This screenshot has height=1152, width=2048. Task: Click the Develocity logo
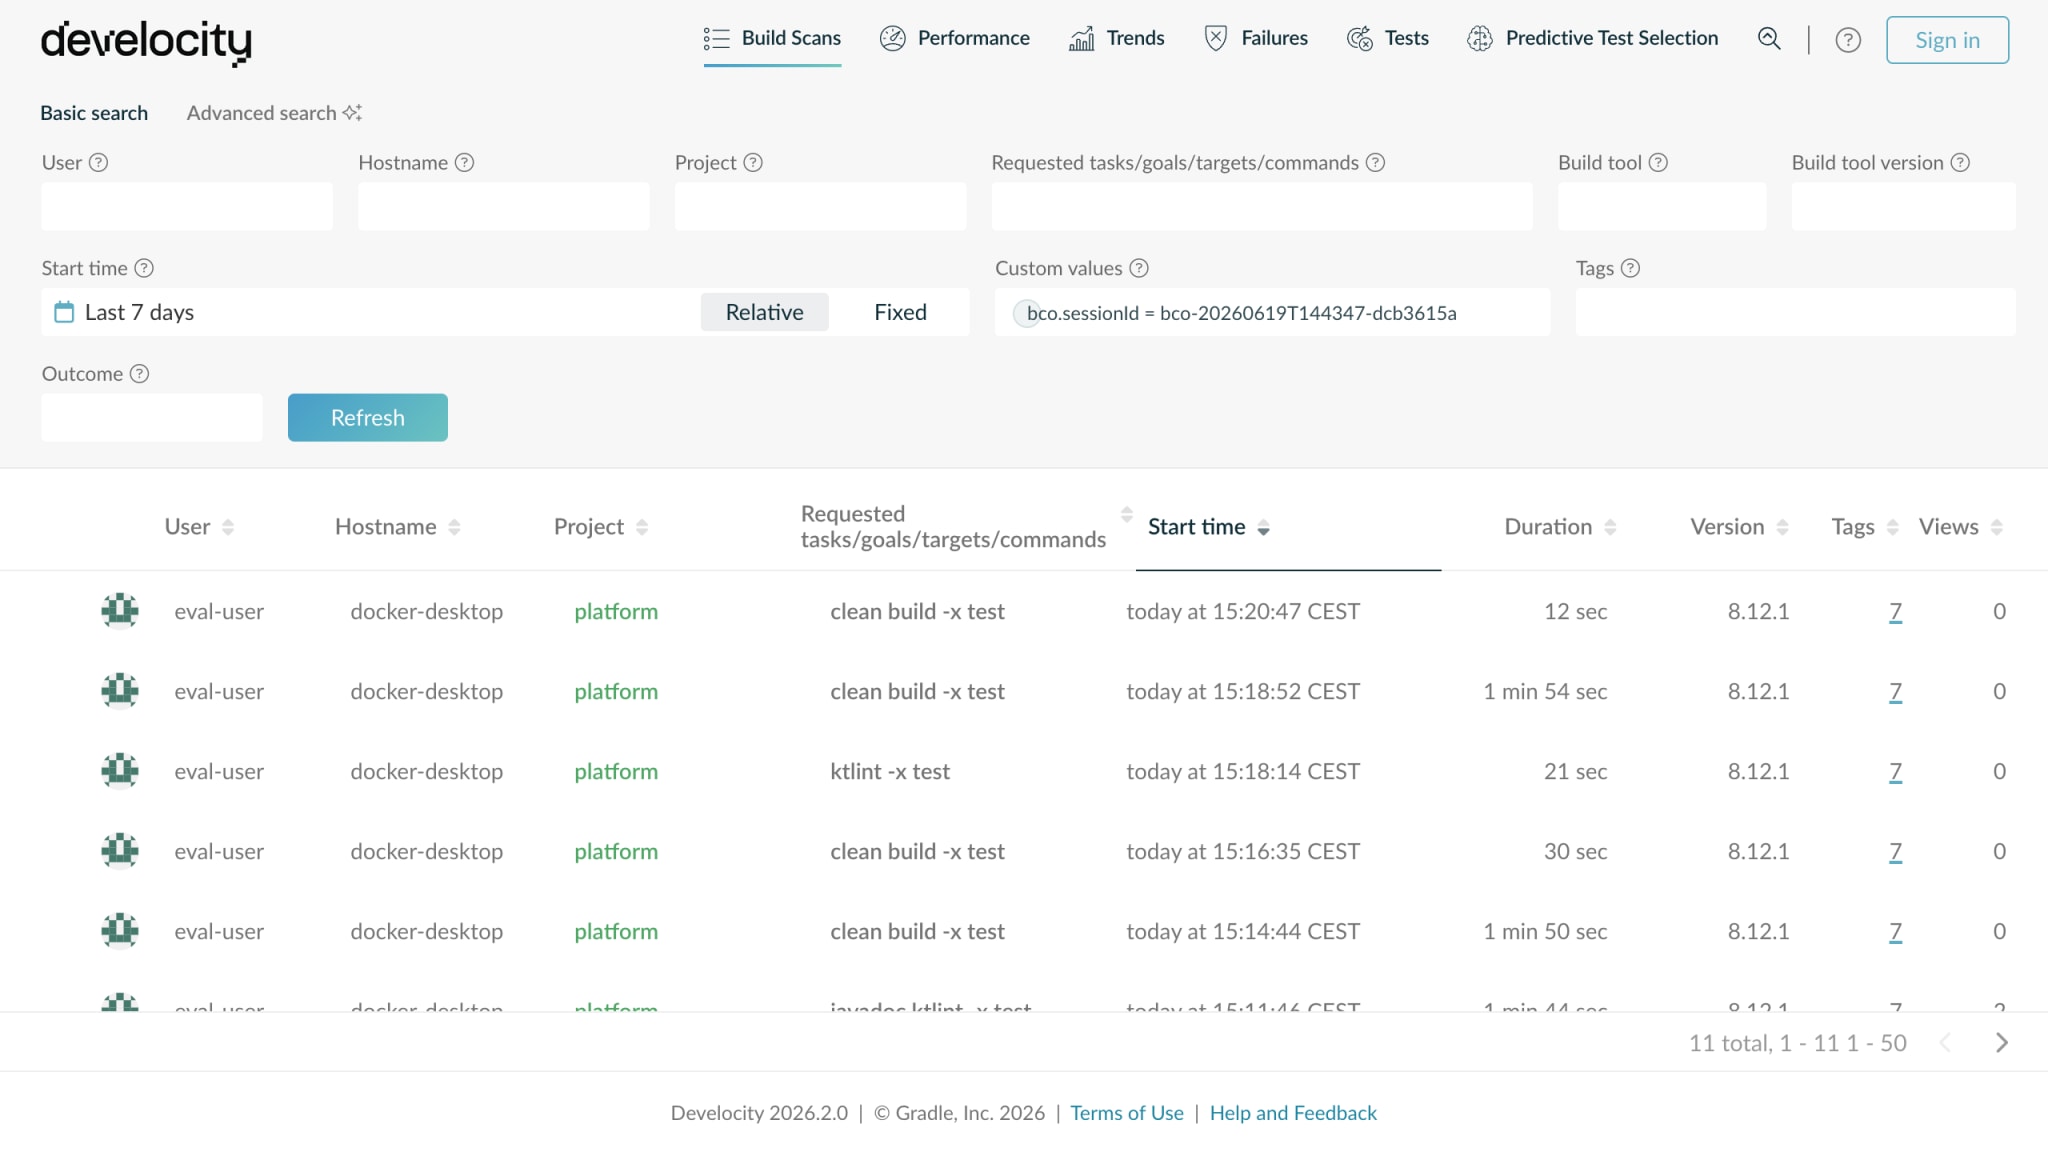point(146,42)
